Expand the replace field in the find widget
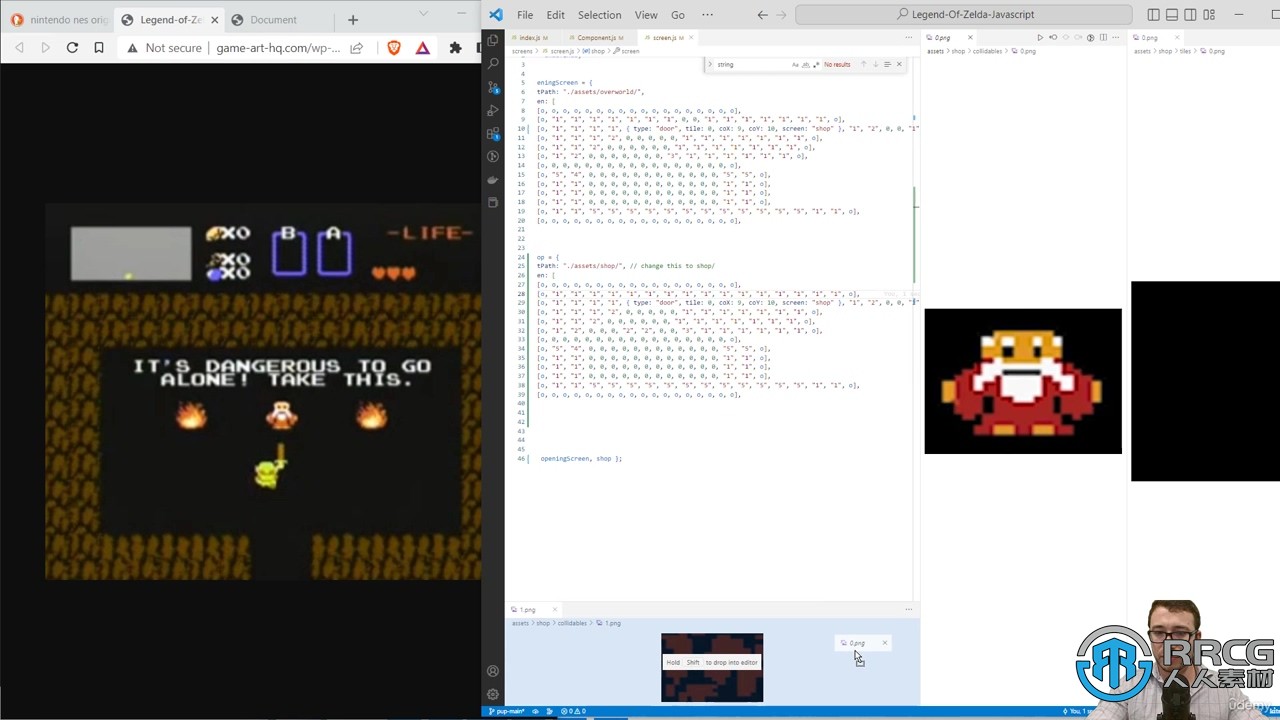 point(710,64)
